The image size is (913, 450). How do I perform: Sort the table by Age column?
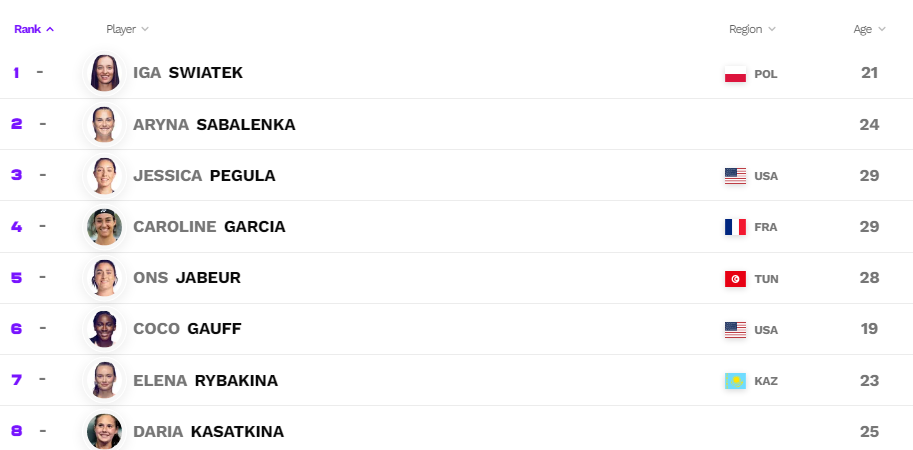click(869, 29)
